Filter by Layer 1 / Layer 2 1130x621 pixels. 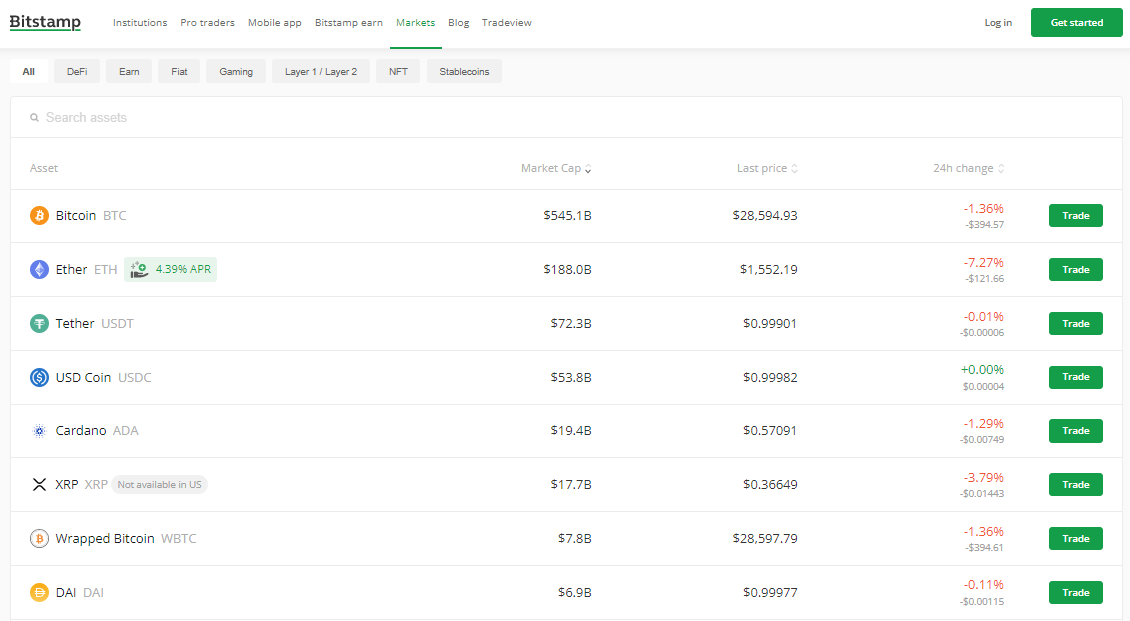click(321, 71)
